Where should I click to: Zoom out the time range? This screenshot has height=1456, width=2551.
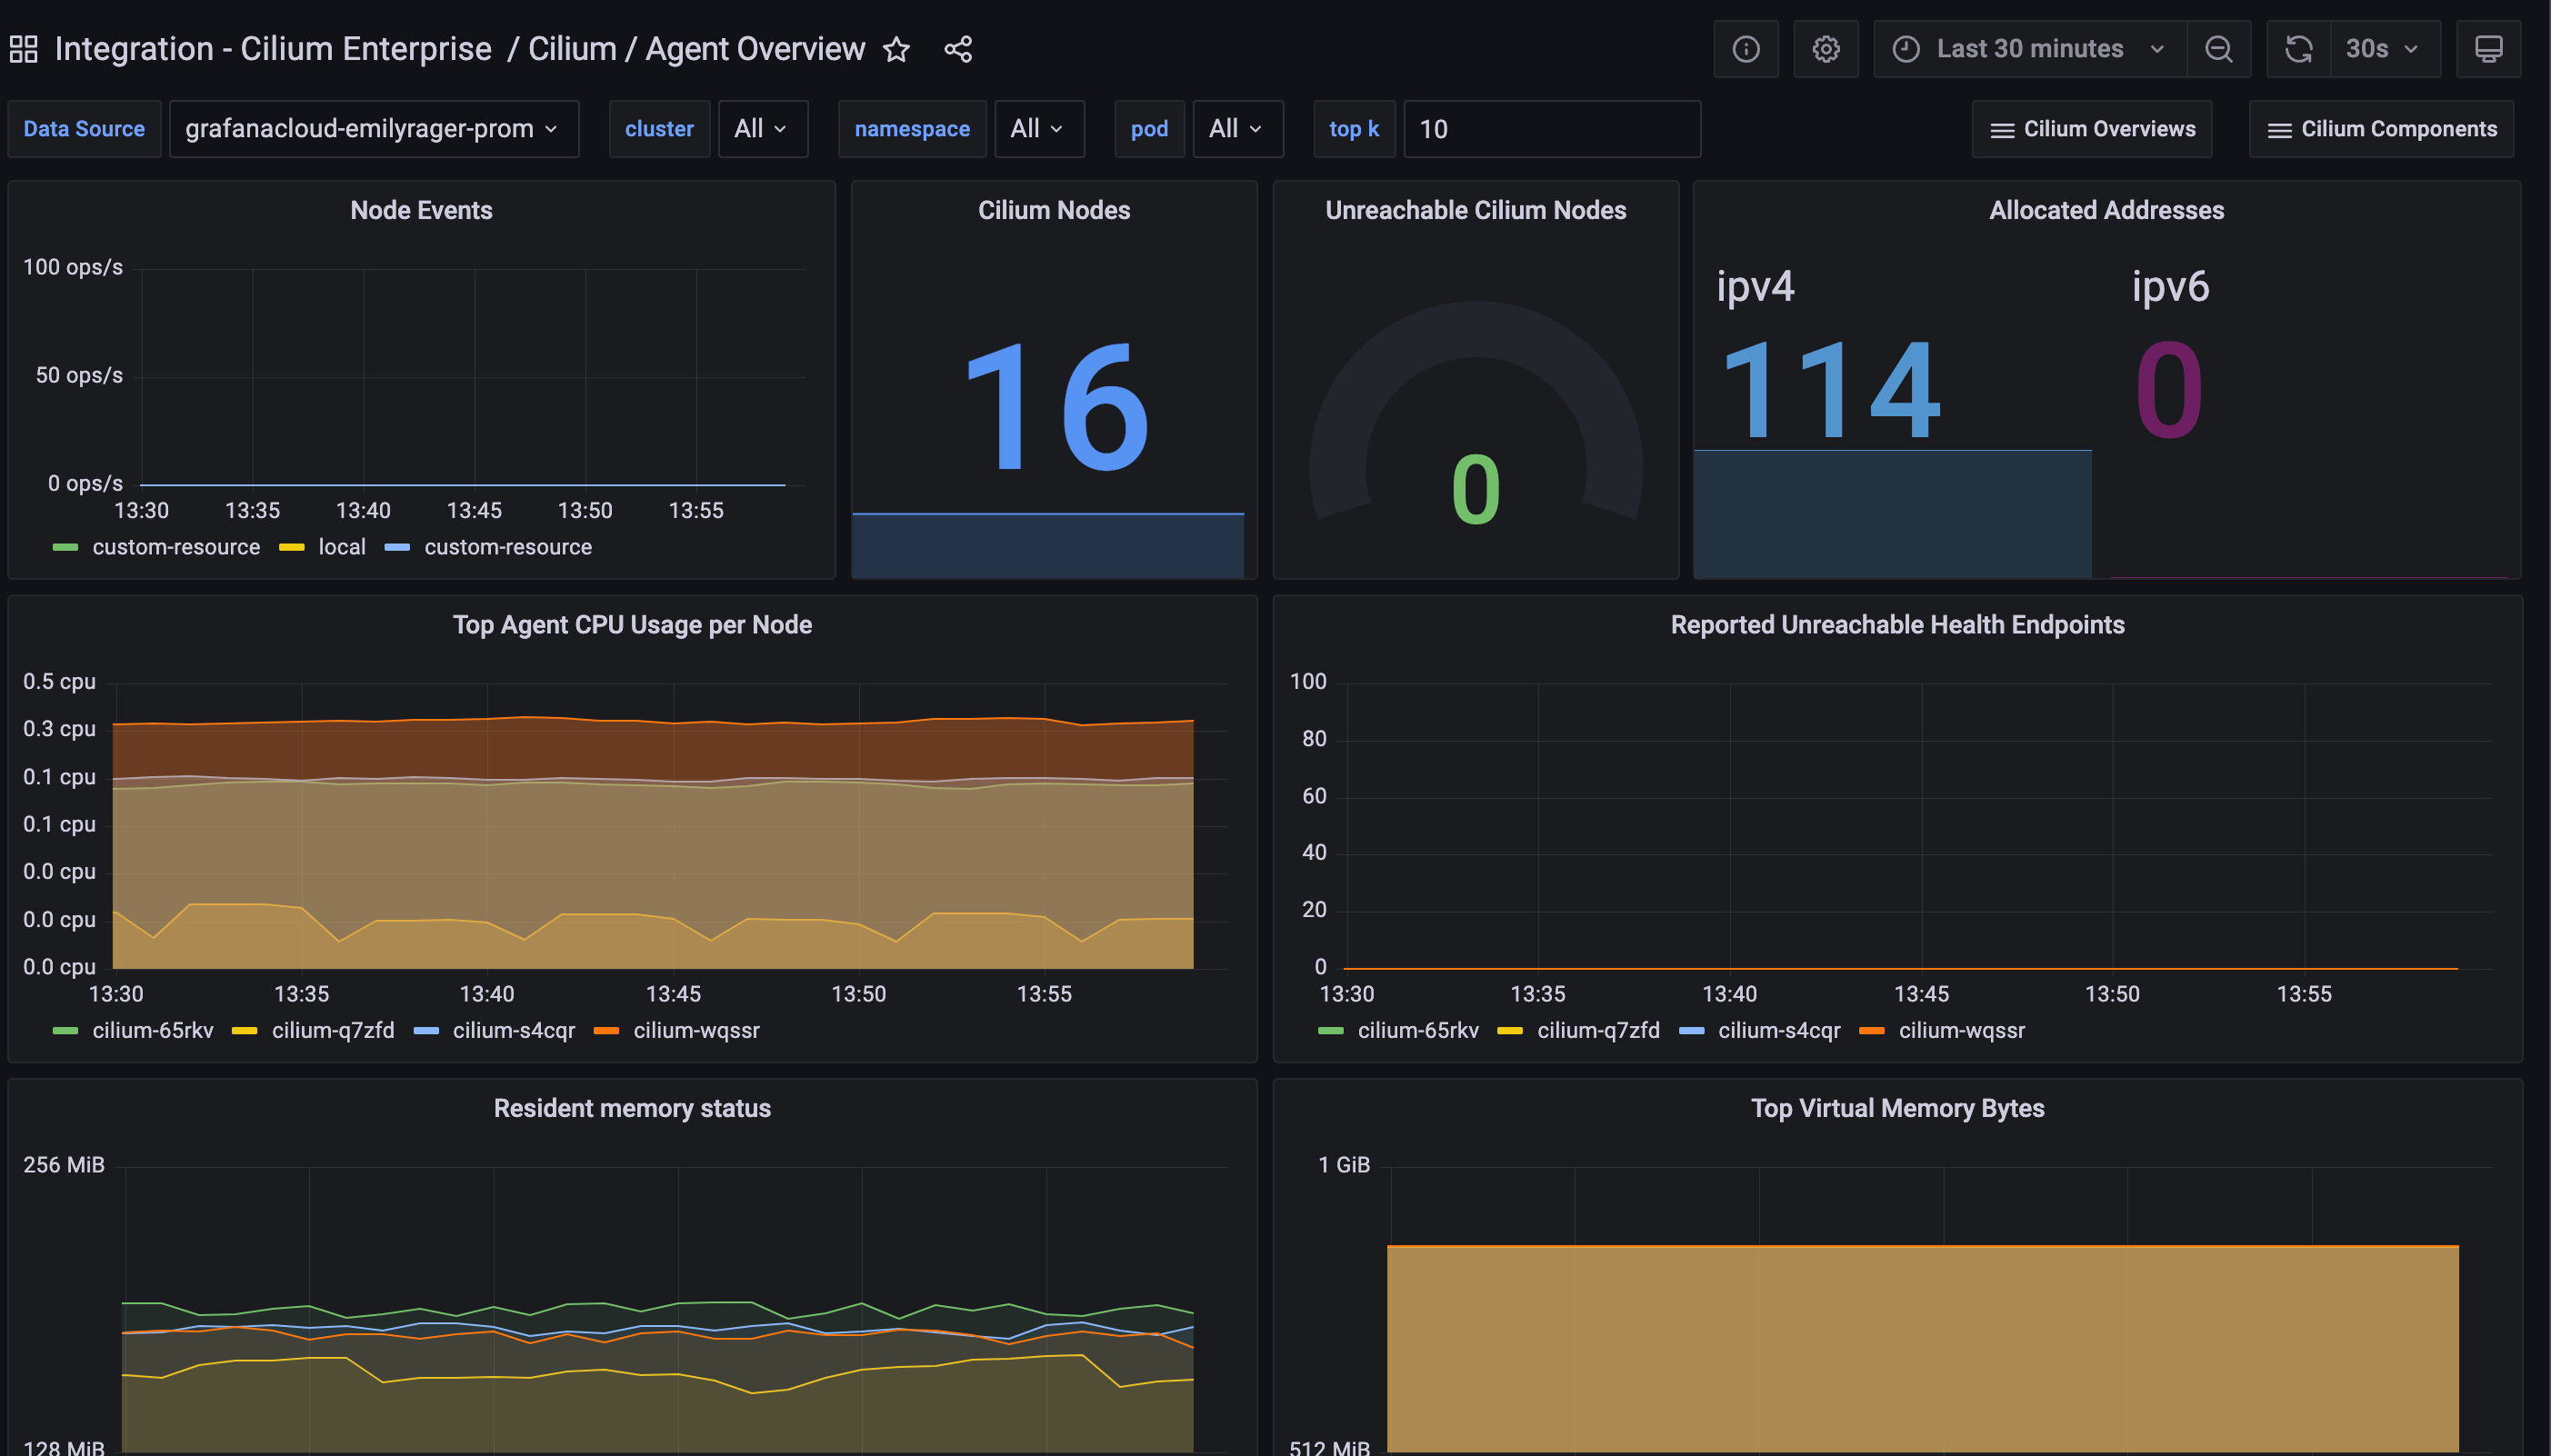coord(2218,49)
